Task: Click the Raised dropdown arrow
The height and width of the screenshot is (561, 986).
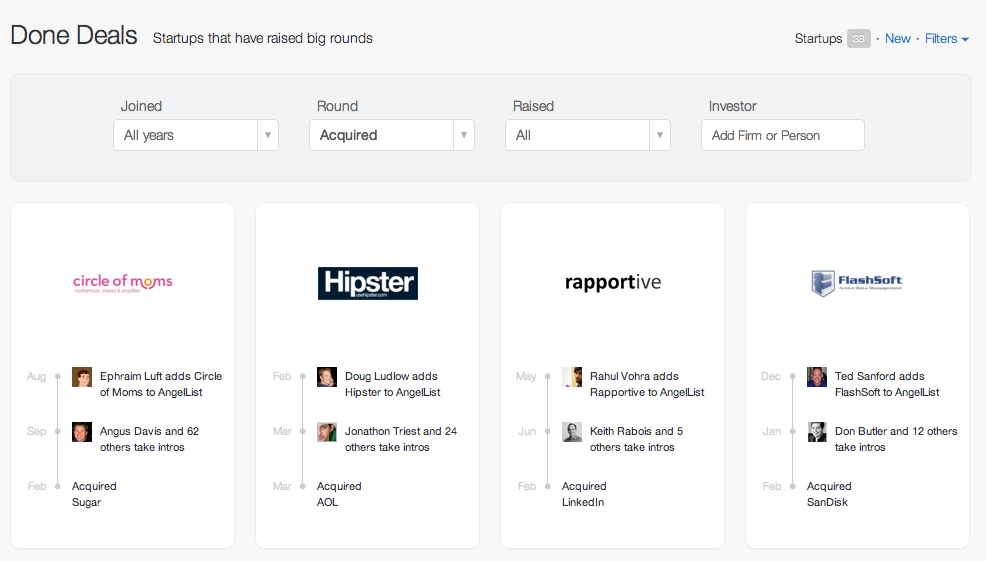Action: point(660,135)
